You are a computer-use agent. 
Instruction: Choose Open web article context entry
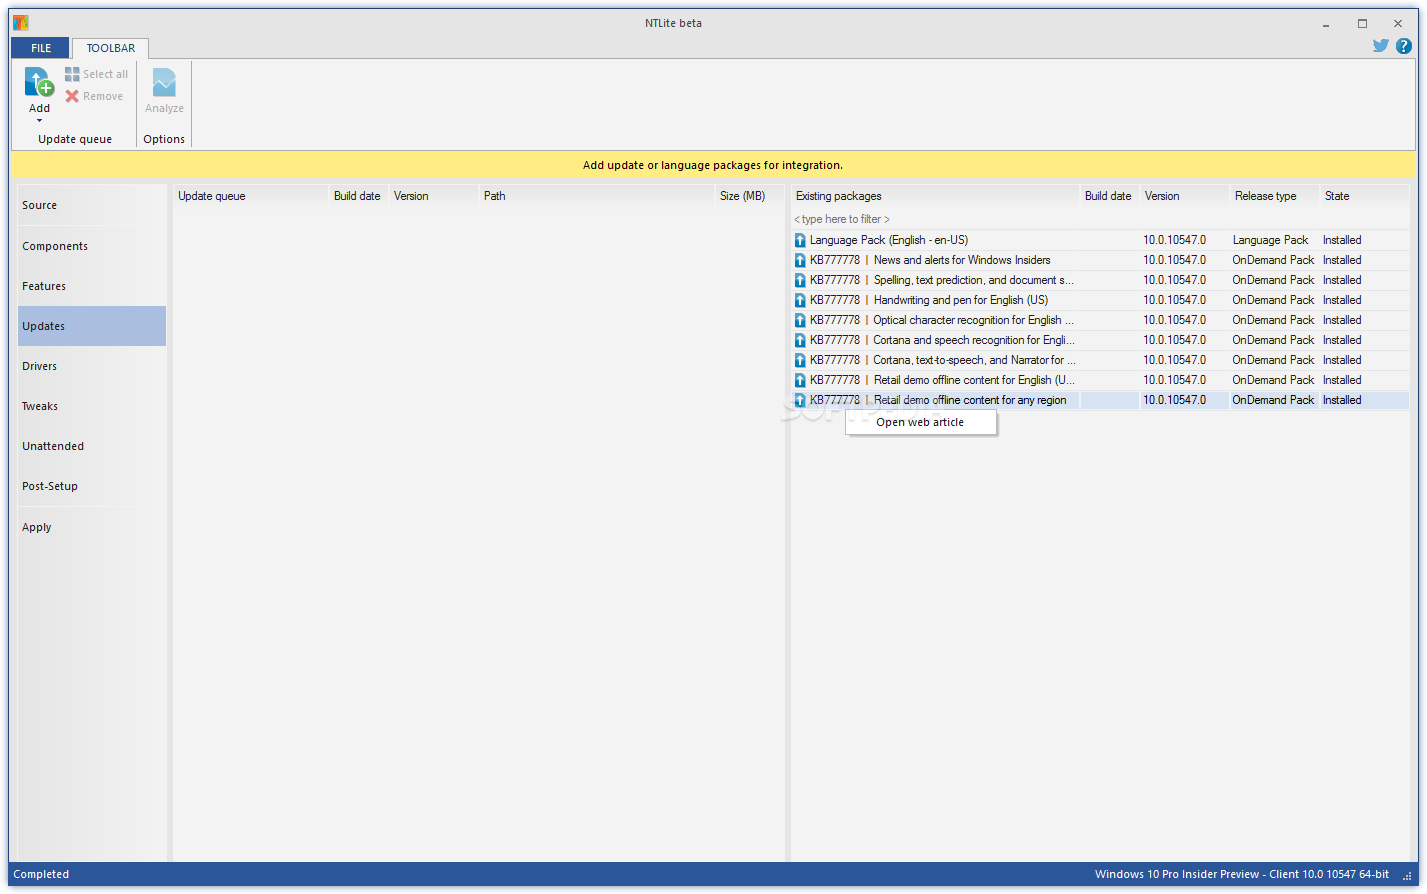pos(921,423)
